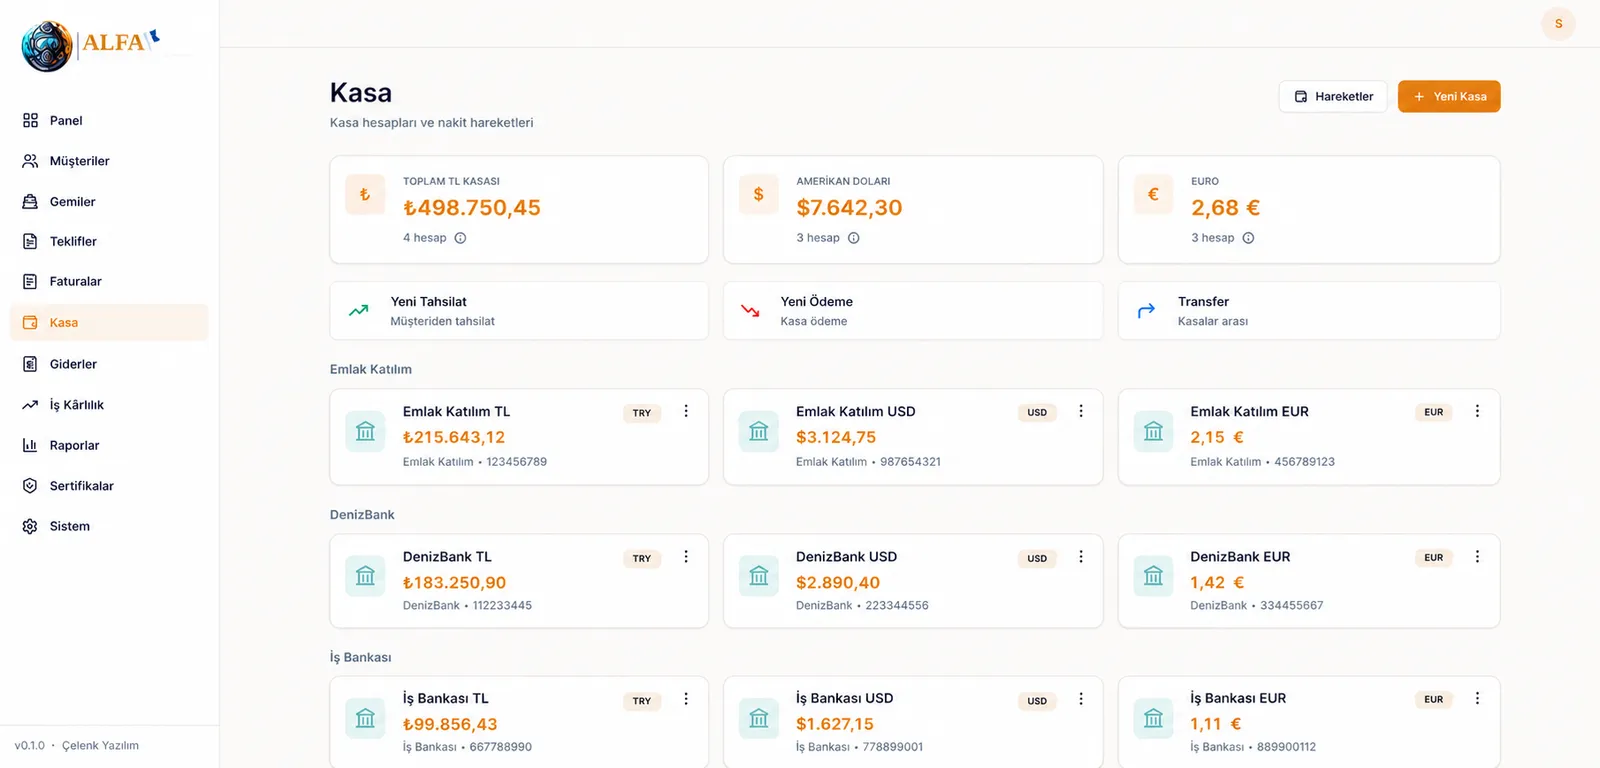Screen dimensions: 1600x768
Task: Click the Raporlar chart icon
Action: click(30, 445)
